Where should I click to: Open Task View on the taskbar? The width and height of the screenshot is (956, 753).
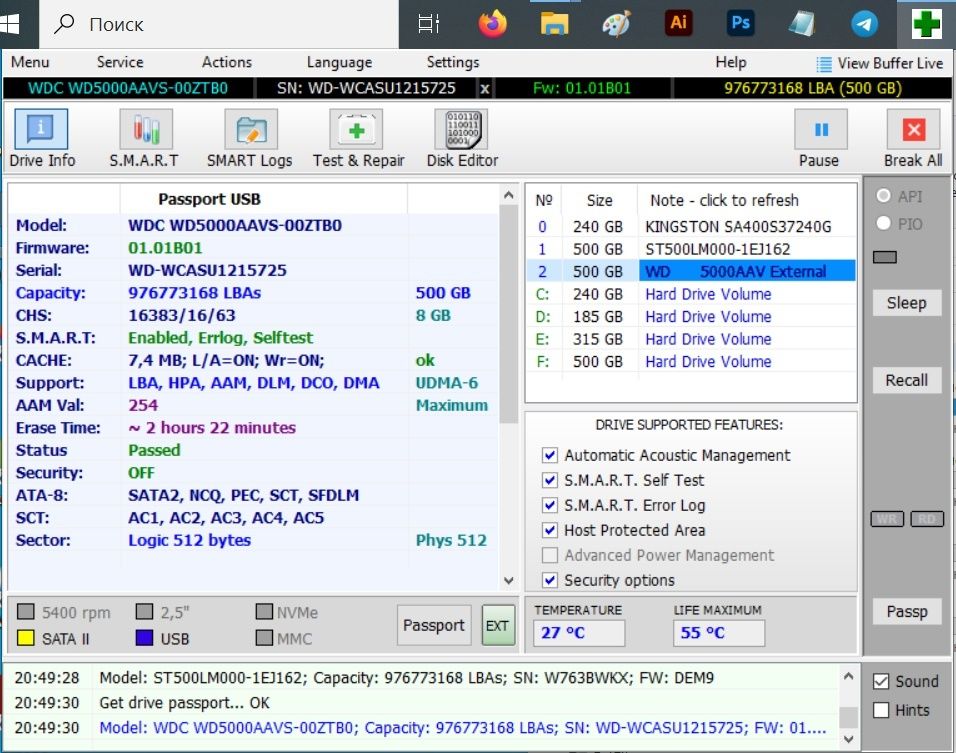click(429, 24)
